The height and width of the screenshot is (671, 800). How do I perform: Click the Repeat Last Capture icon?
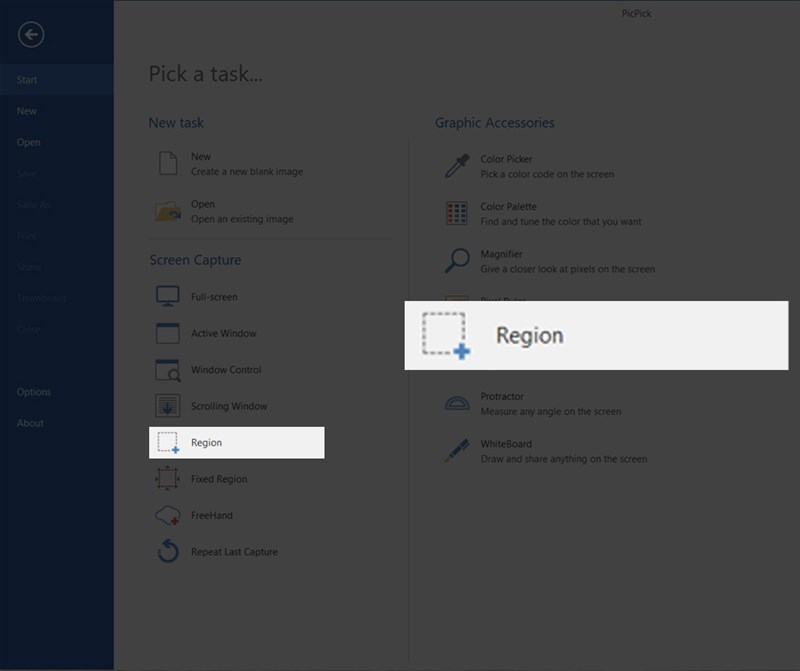168,552
